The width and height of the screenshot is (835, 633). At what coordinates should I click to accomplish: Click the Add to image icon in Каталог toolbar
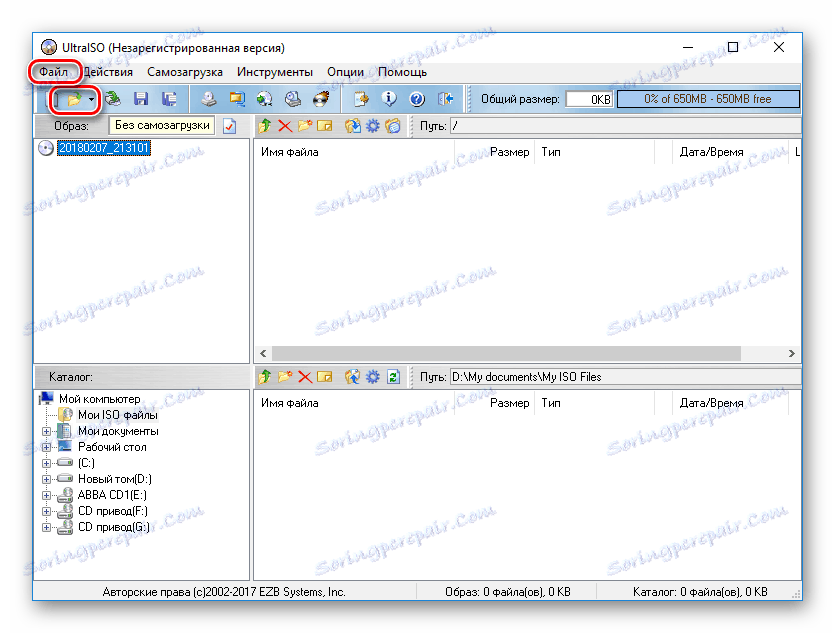coord(352,377)
